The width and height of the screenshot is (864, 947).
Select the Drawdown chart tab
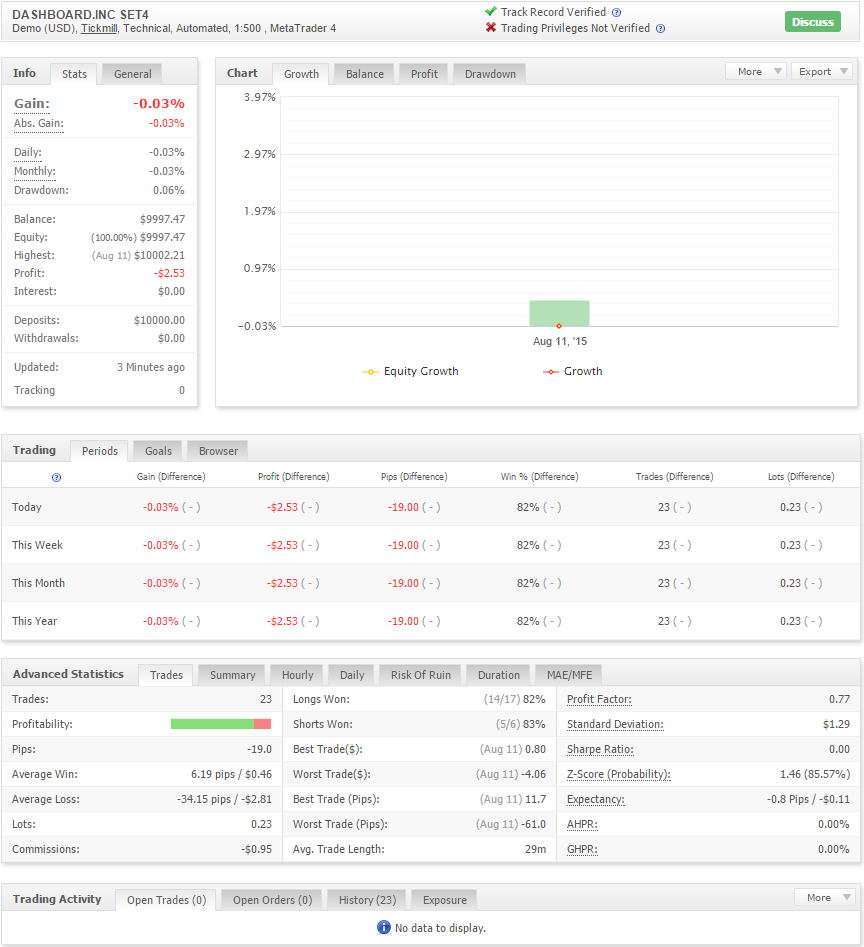490,74
